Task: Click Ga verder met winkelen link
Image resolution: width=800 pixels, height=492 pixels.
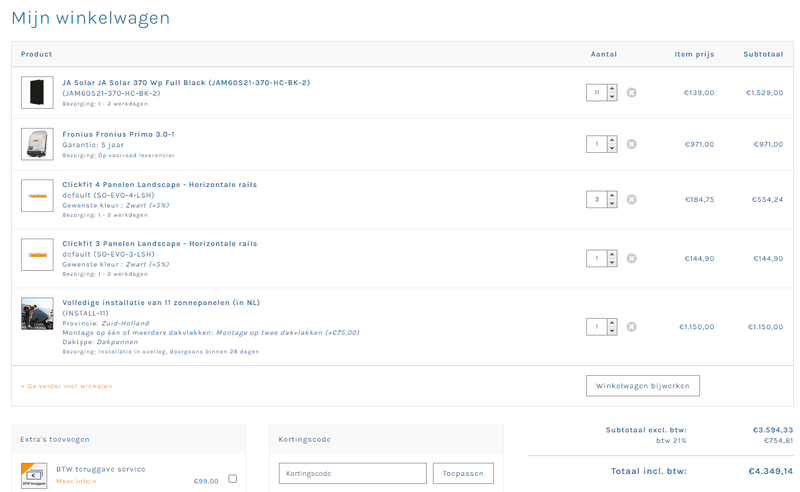Action: click(x=66, y=386)
